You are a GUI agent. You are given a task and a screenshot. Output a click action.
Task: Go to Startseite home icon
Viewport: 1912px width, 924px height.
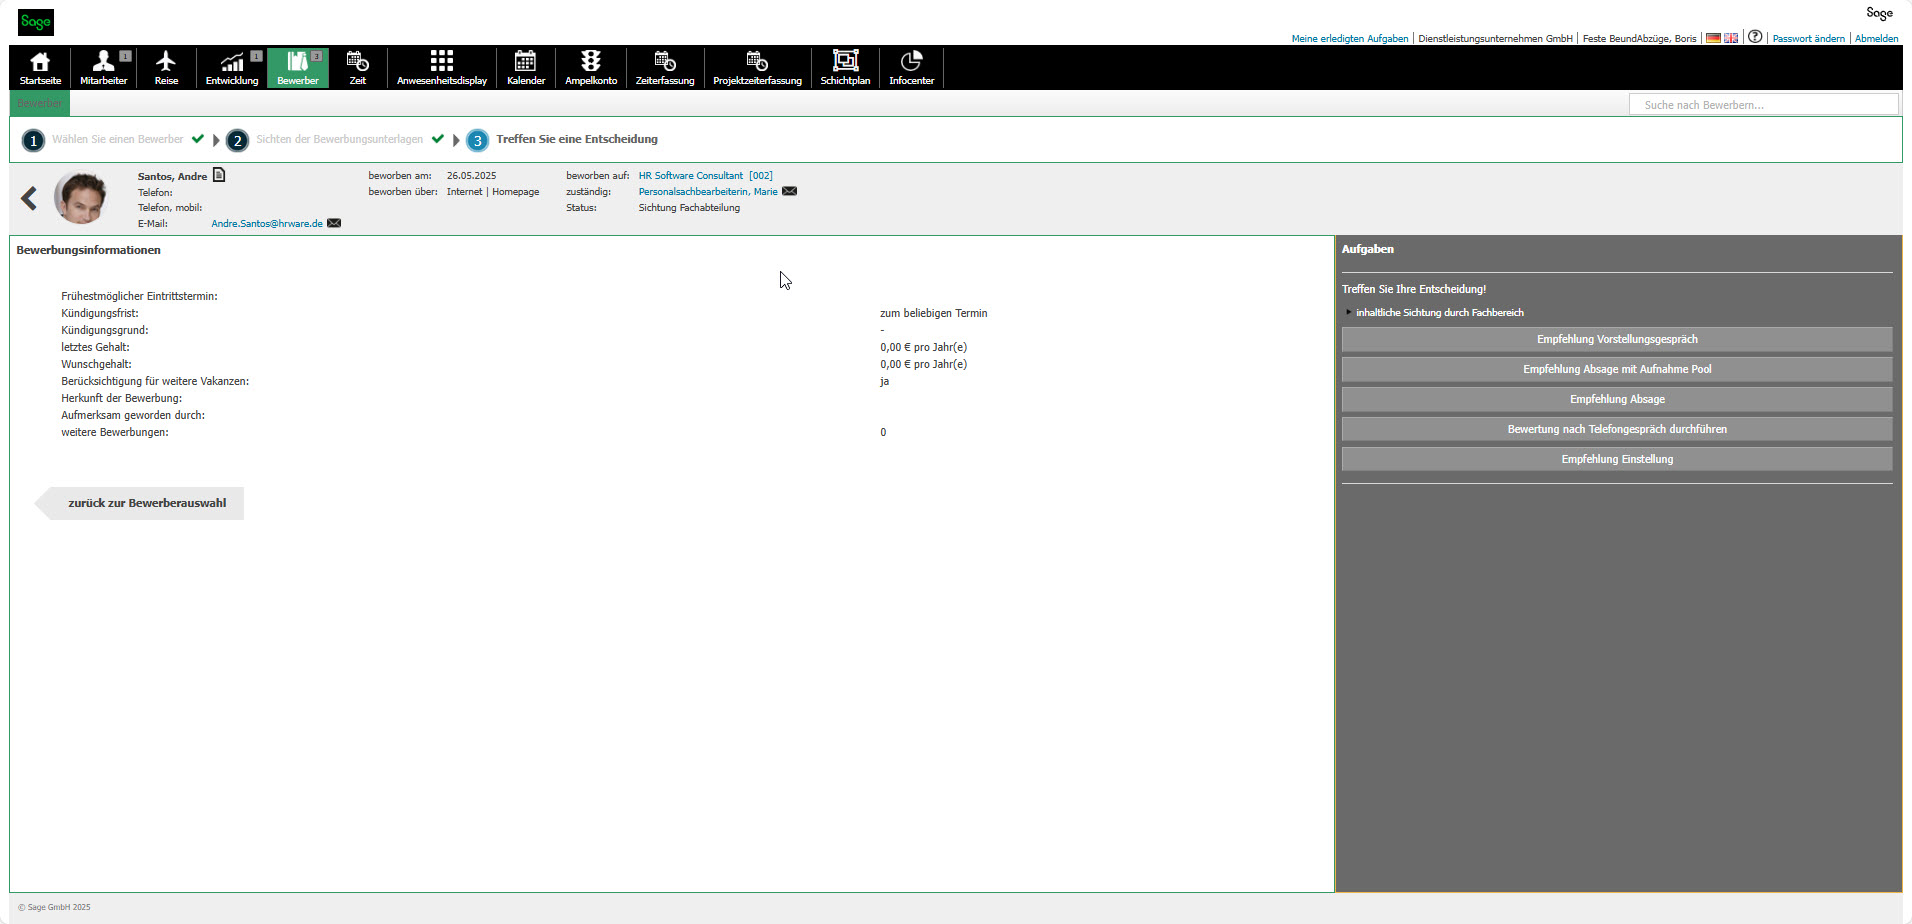(x=40, y=67)
